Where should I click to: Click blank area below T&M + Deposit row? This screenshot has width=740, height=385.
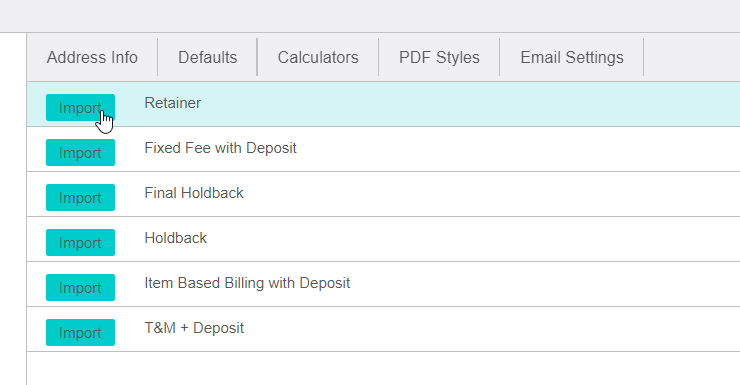point(383,368)
